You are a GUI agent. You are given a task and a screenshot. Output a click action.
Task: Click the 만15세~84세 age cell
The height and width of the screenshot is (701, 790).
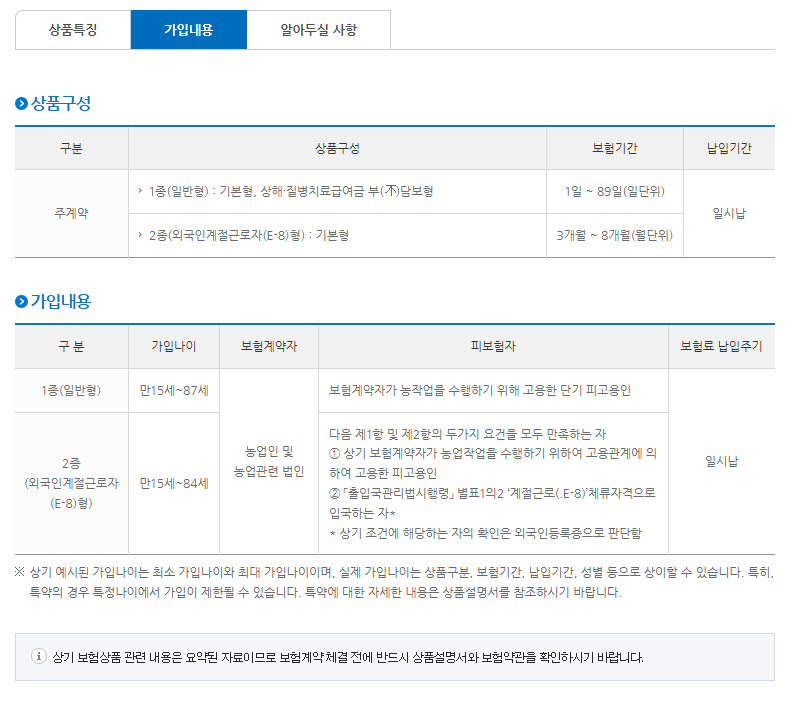pyautogui.click(x=174, y=484)
